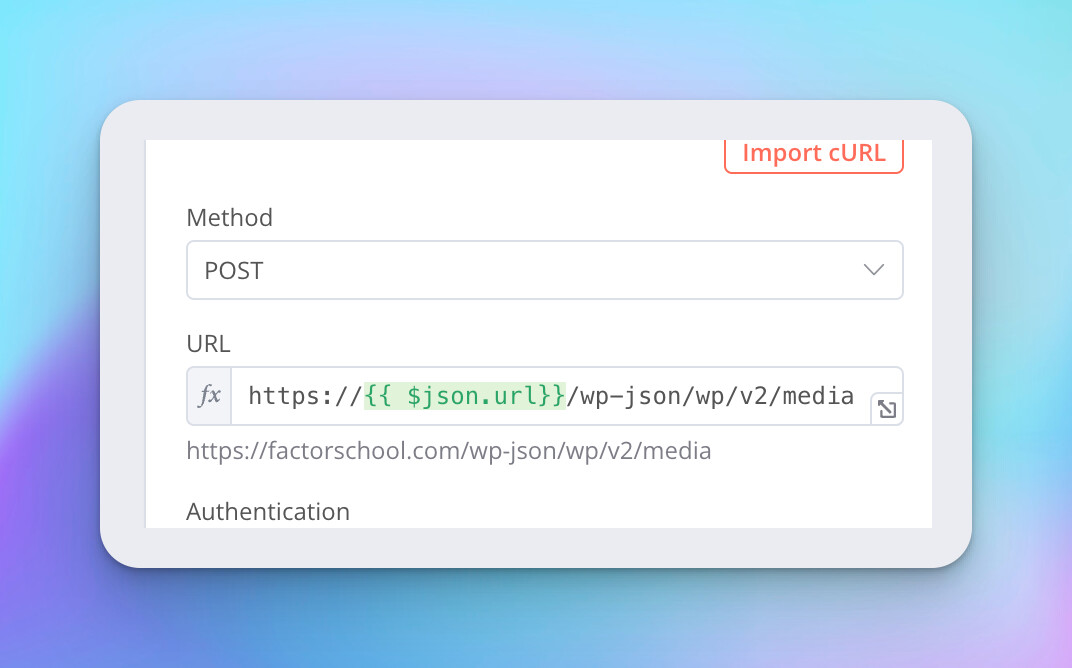Click the Method field label
This screenshot has height=668, width=1072.
229,217
